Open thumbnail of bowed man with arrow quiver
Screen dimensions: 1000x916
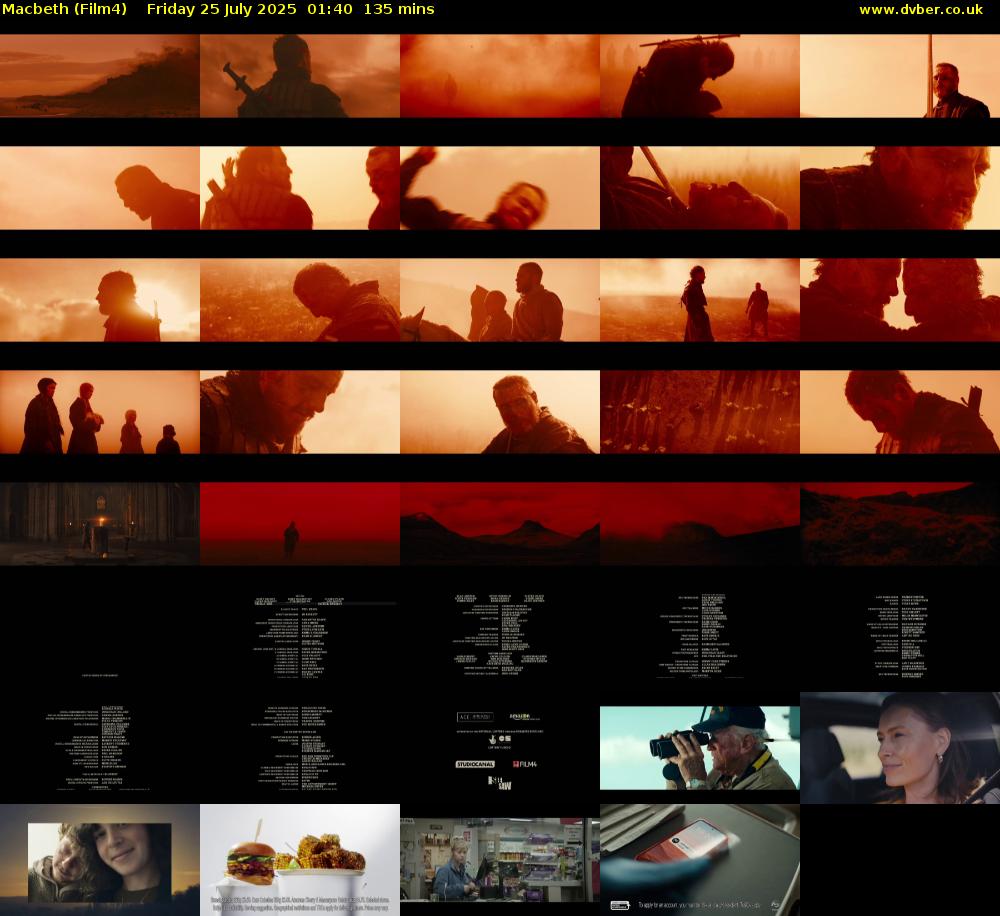(900, 412)
